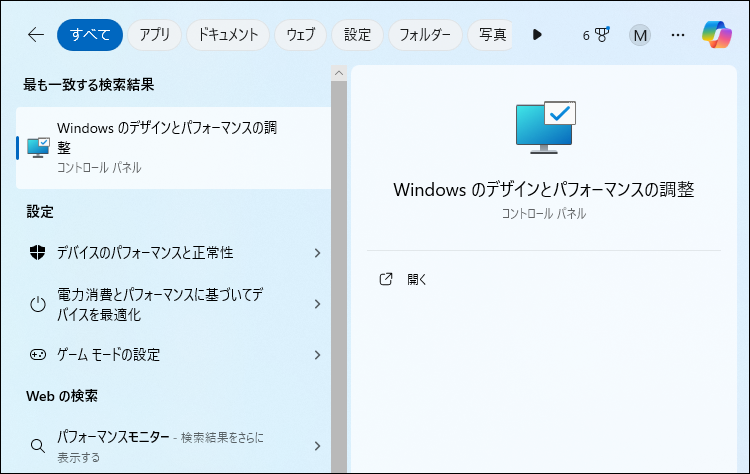The image size is (750, 474).
Task: Open the Copilot icon
Action: pyautogui.click(x=717, y=35)
